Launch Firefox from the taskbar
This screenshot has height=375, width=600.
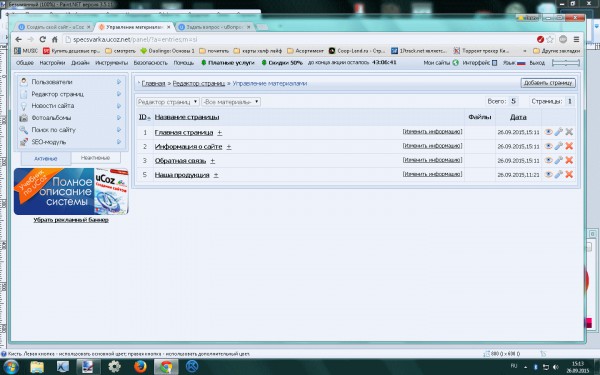coord(140,367)
